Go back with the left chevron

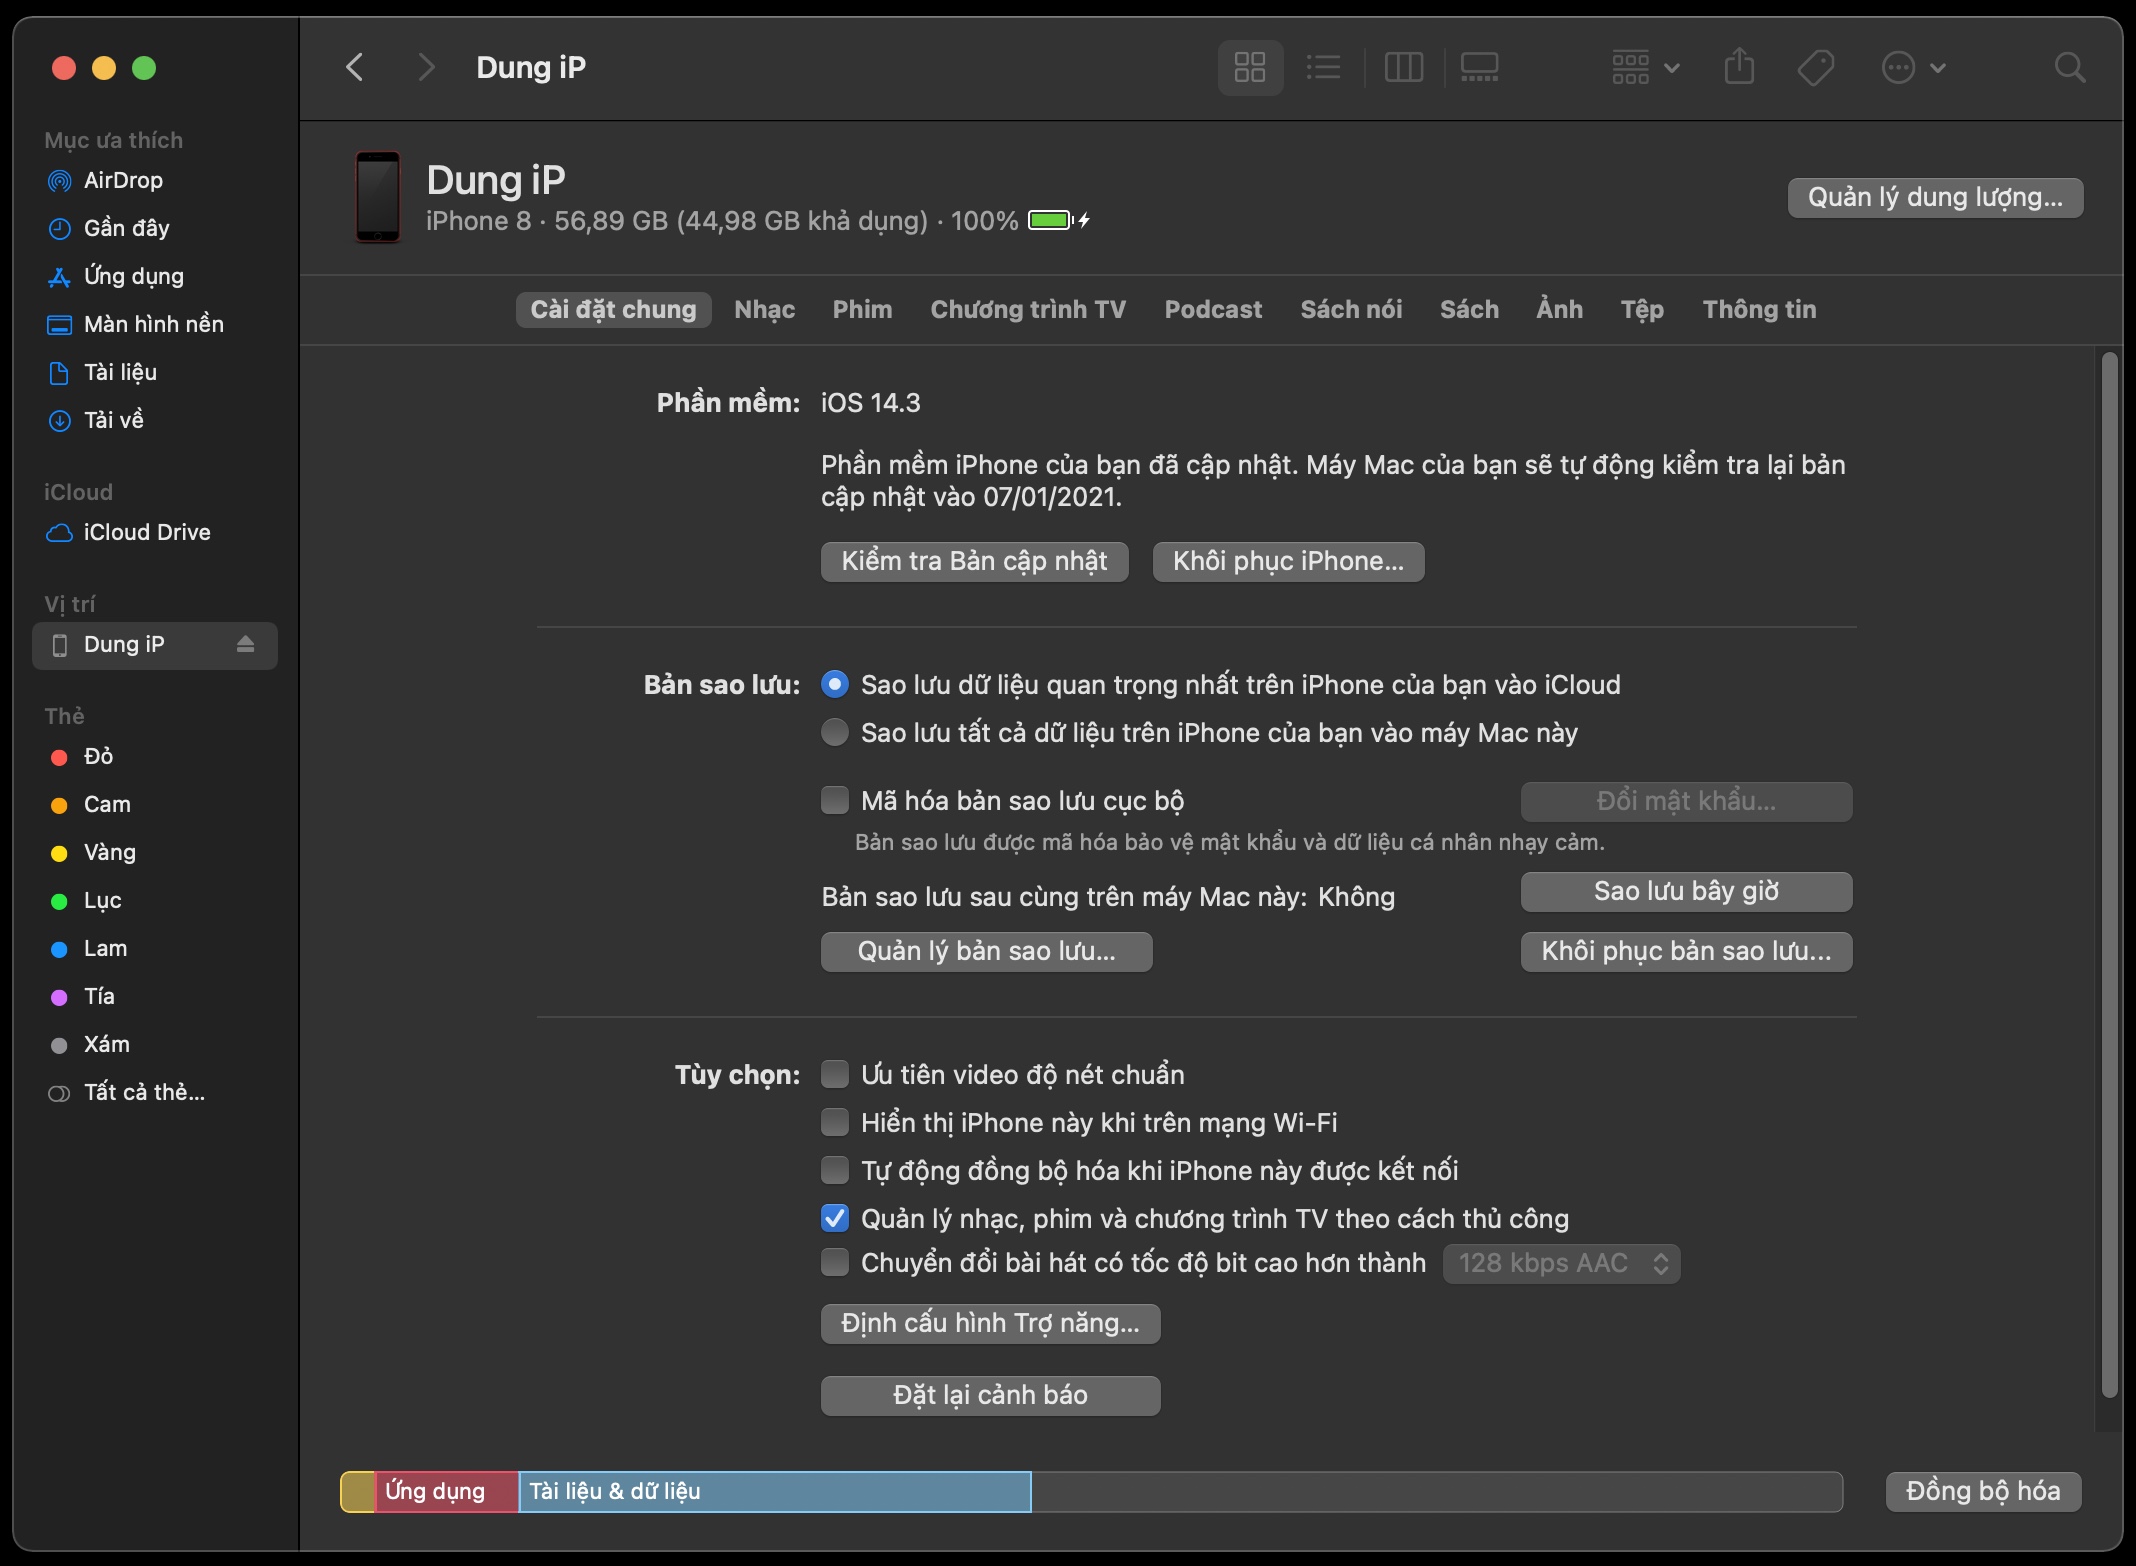pyautogui.click(x=355, y=67)
